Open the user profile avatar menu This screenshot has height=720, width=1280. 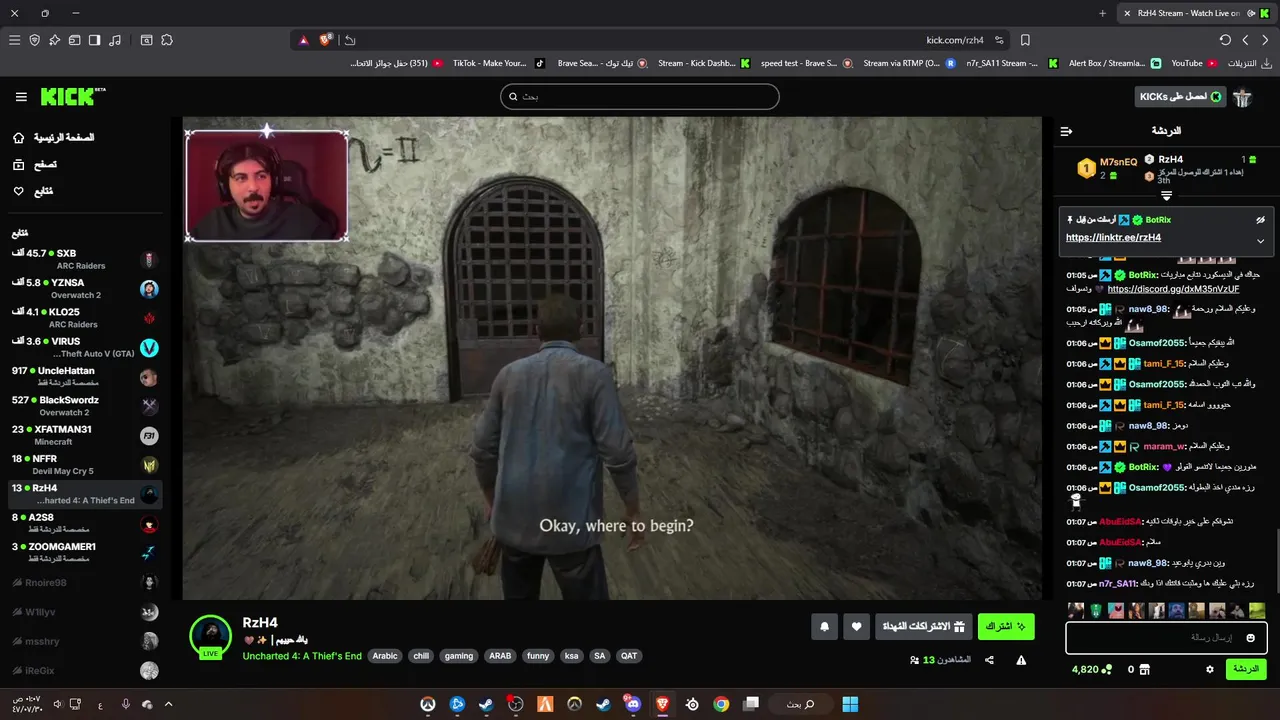coord(1243,97)
